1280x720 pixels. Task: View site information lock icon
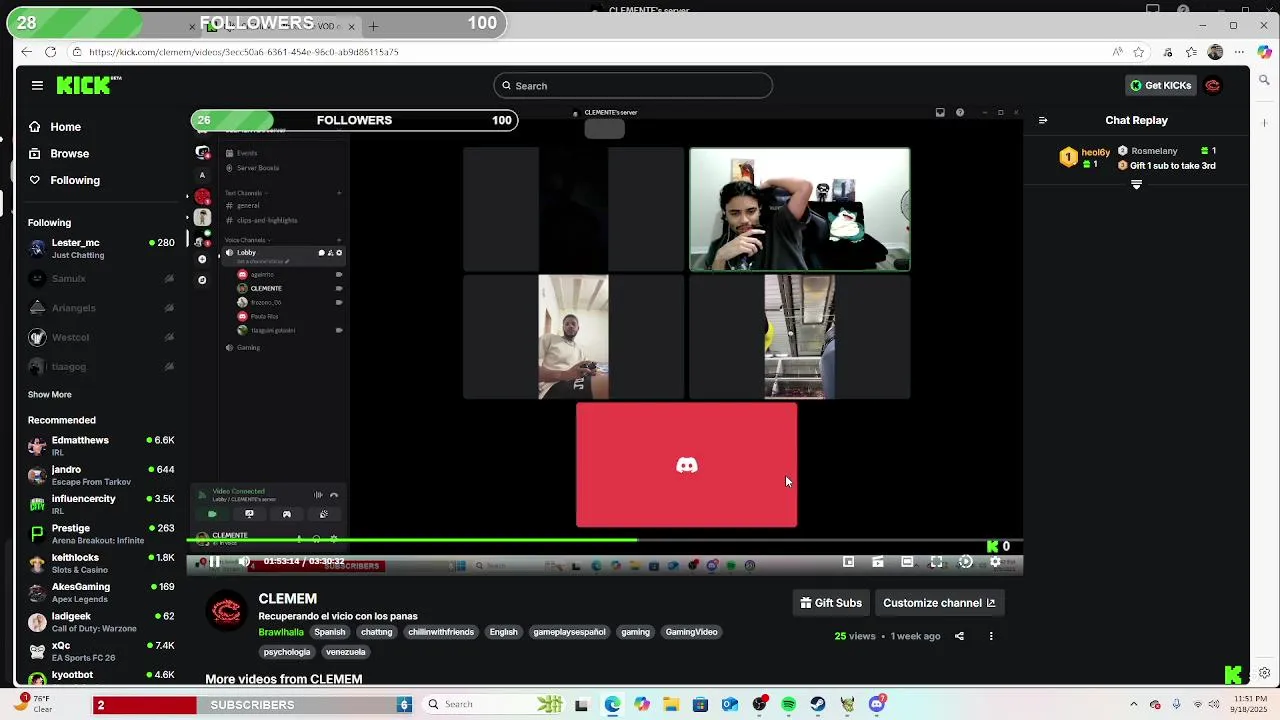click(77, 52)
